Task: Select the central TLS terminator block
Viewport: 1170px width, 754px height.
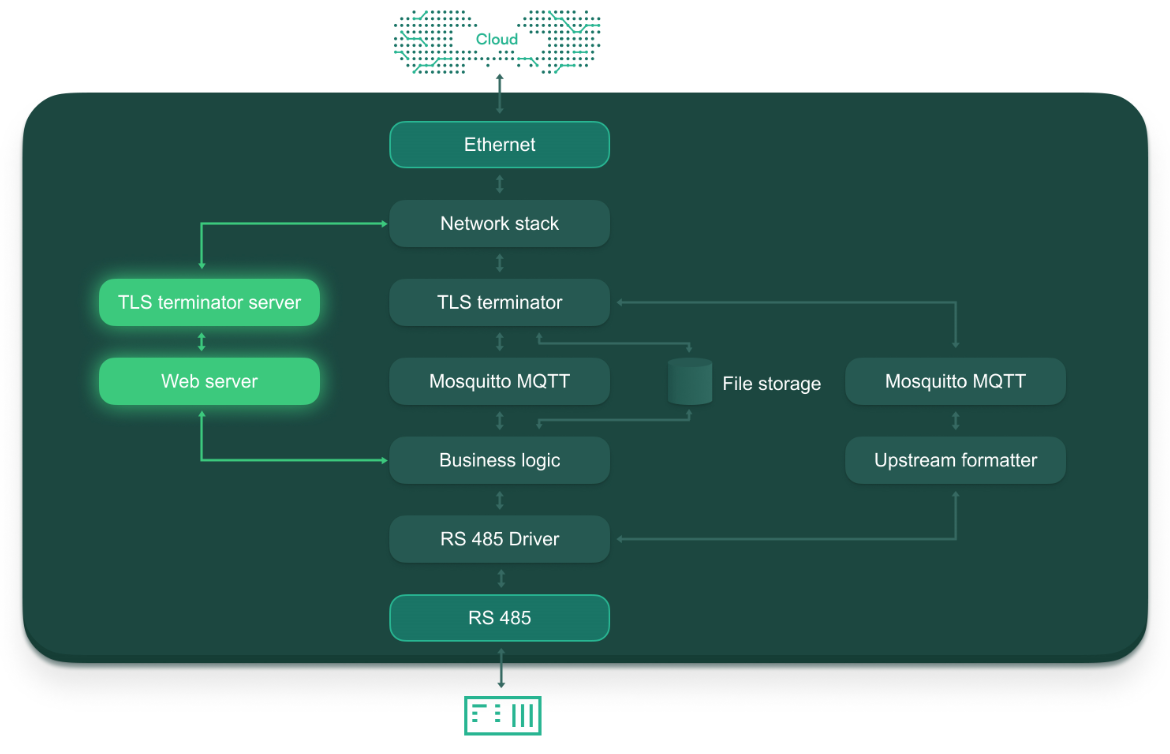Action: pyautogui.click(x=499, y=303)
